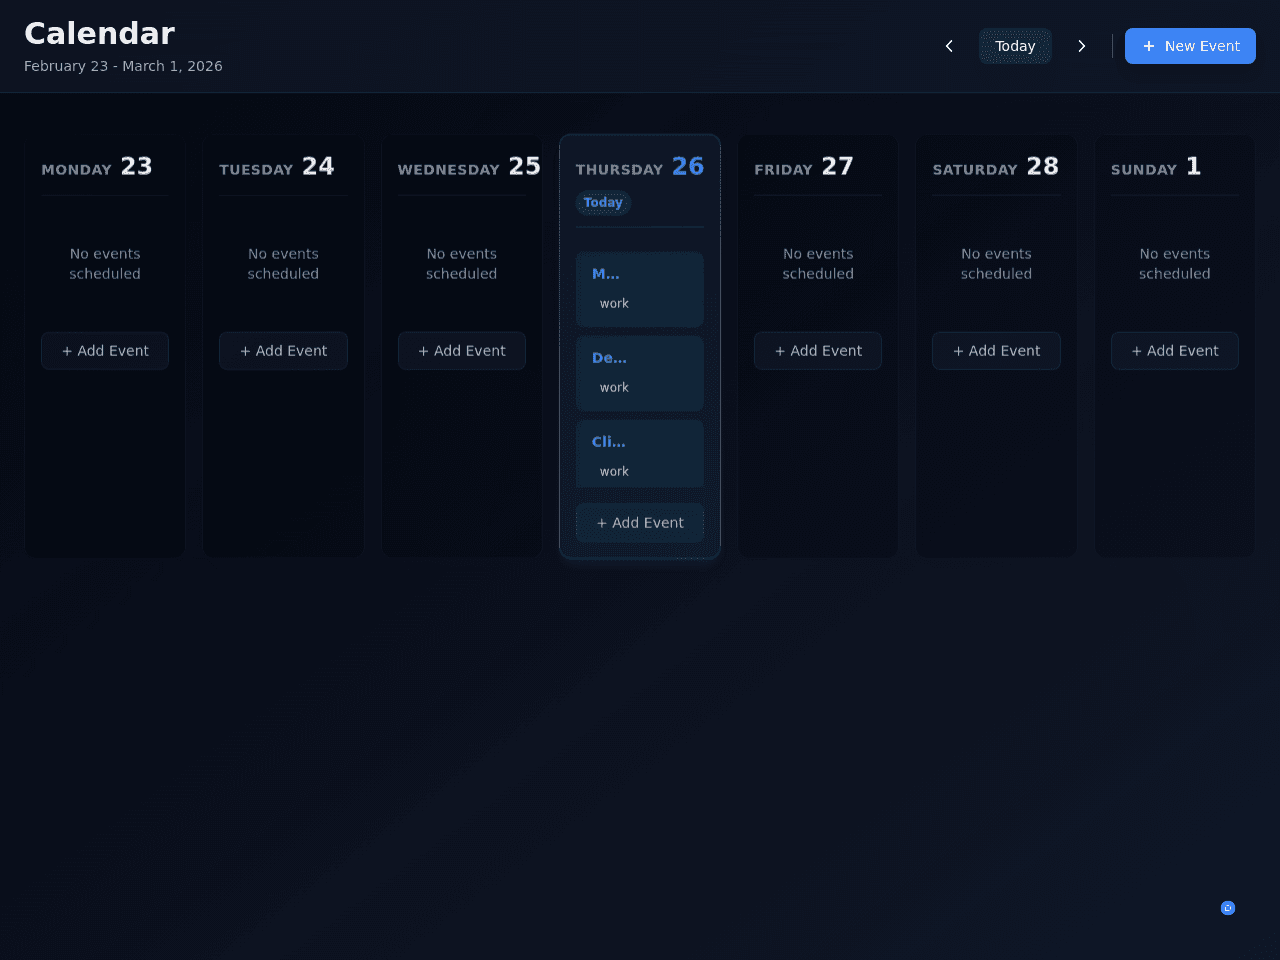This screenshot has width=1280, height=960.
Task: Add Event on Monday 23
Action: pos(105,351)
